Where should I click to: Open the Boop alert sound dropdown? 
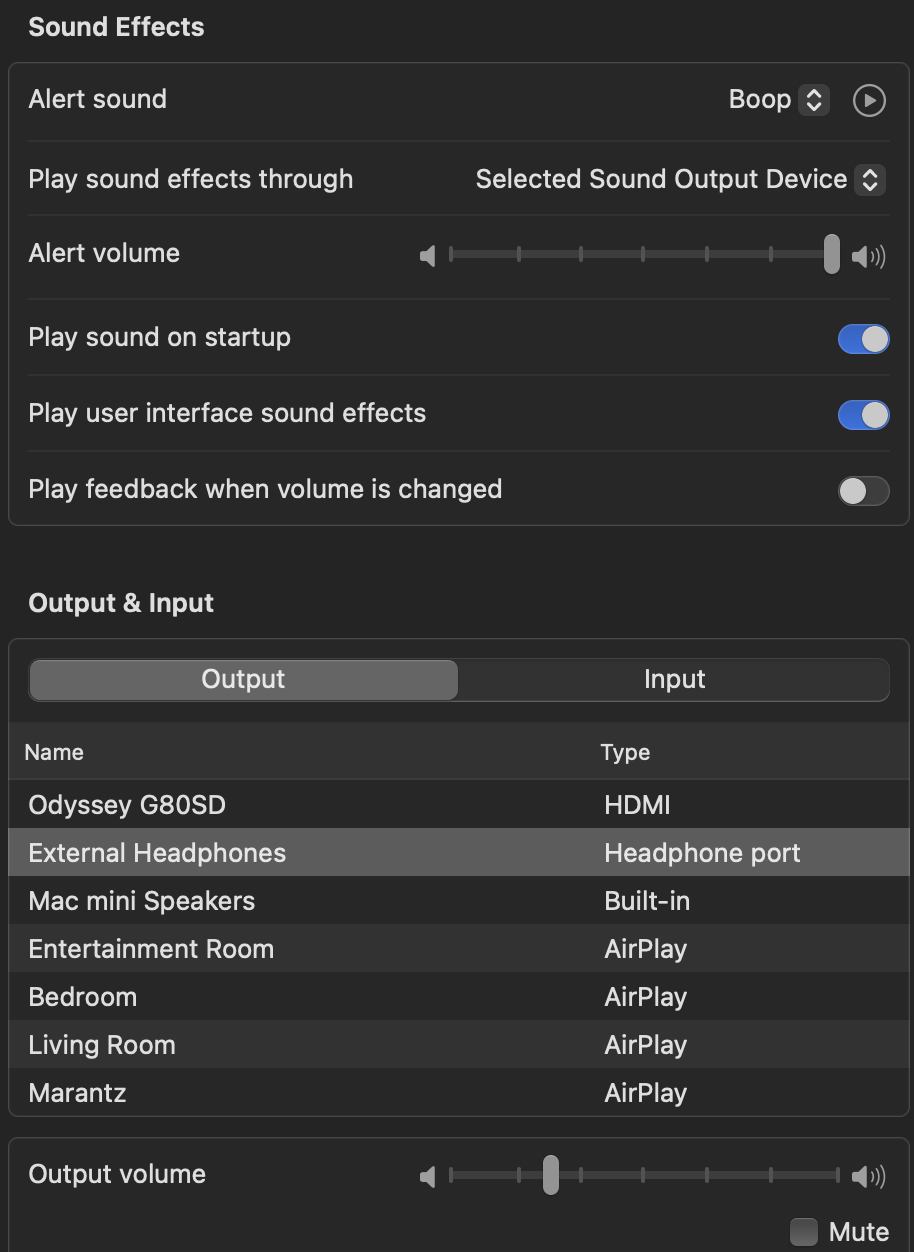tap(778, 100)
